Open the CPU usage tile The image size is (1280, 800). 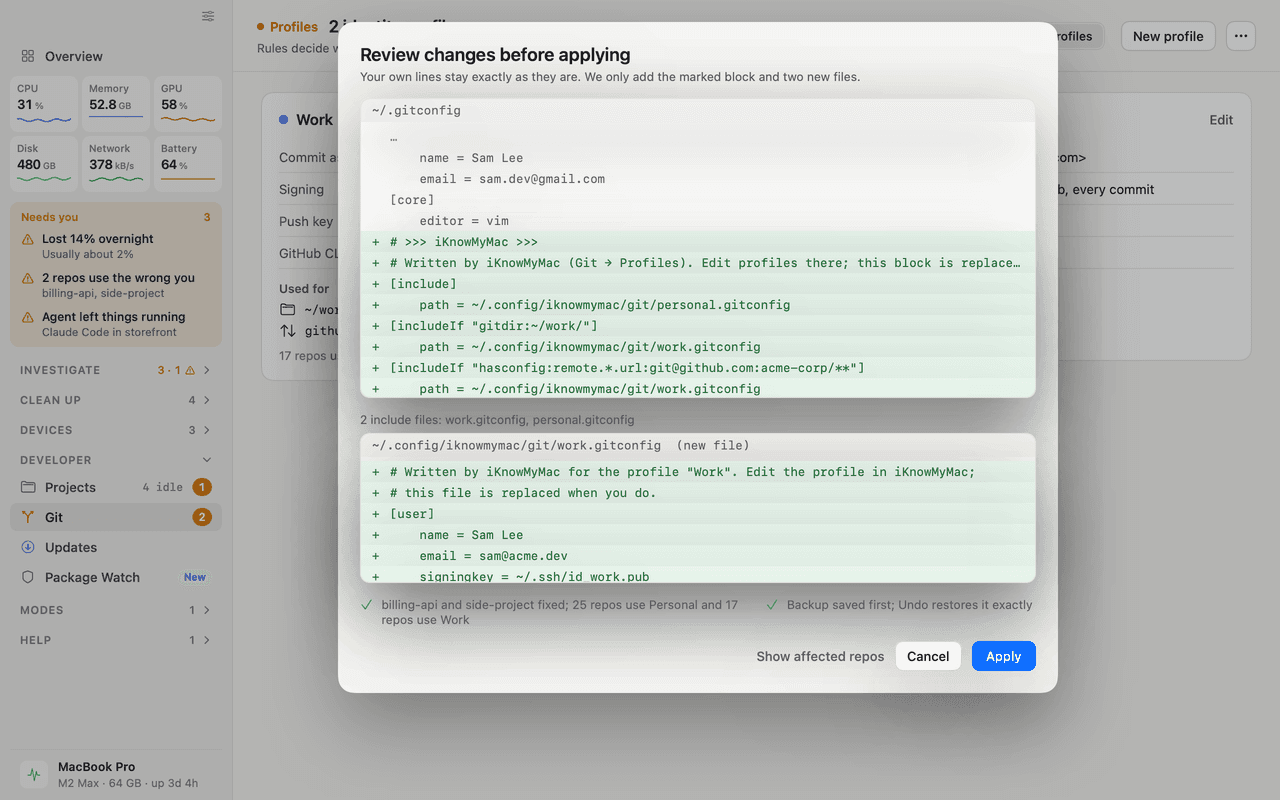tap(44, 103)
